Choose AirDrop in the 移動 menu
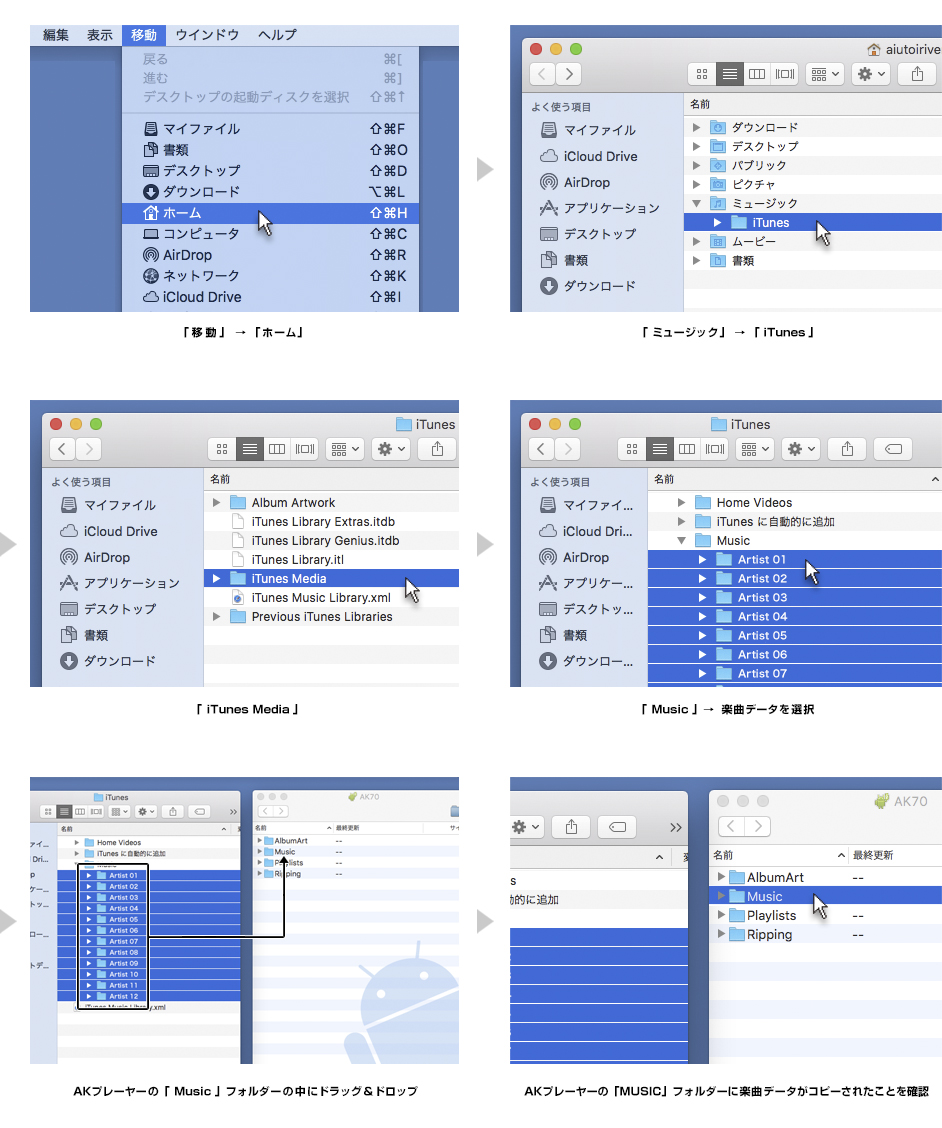This screenshot has height=1128, width=942. tap(270, 255)
